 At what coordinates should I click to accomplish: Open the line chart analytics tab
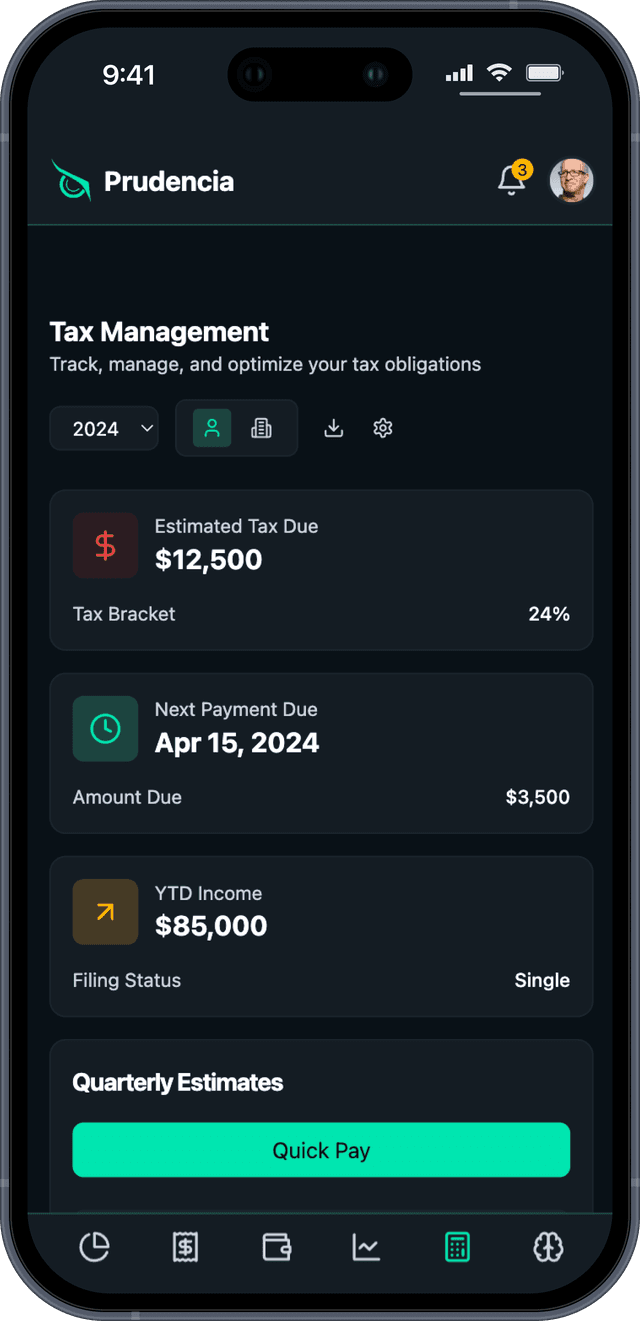(366, 1247)
